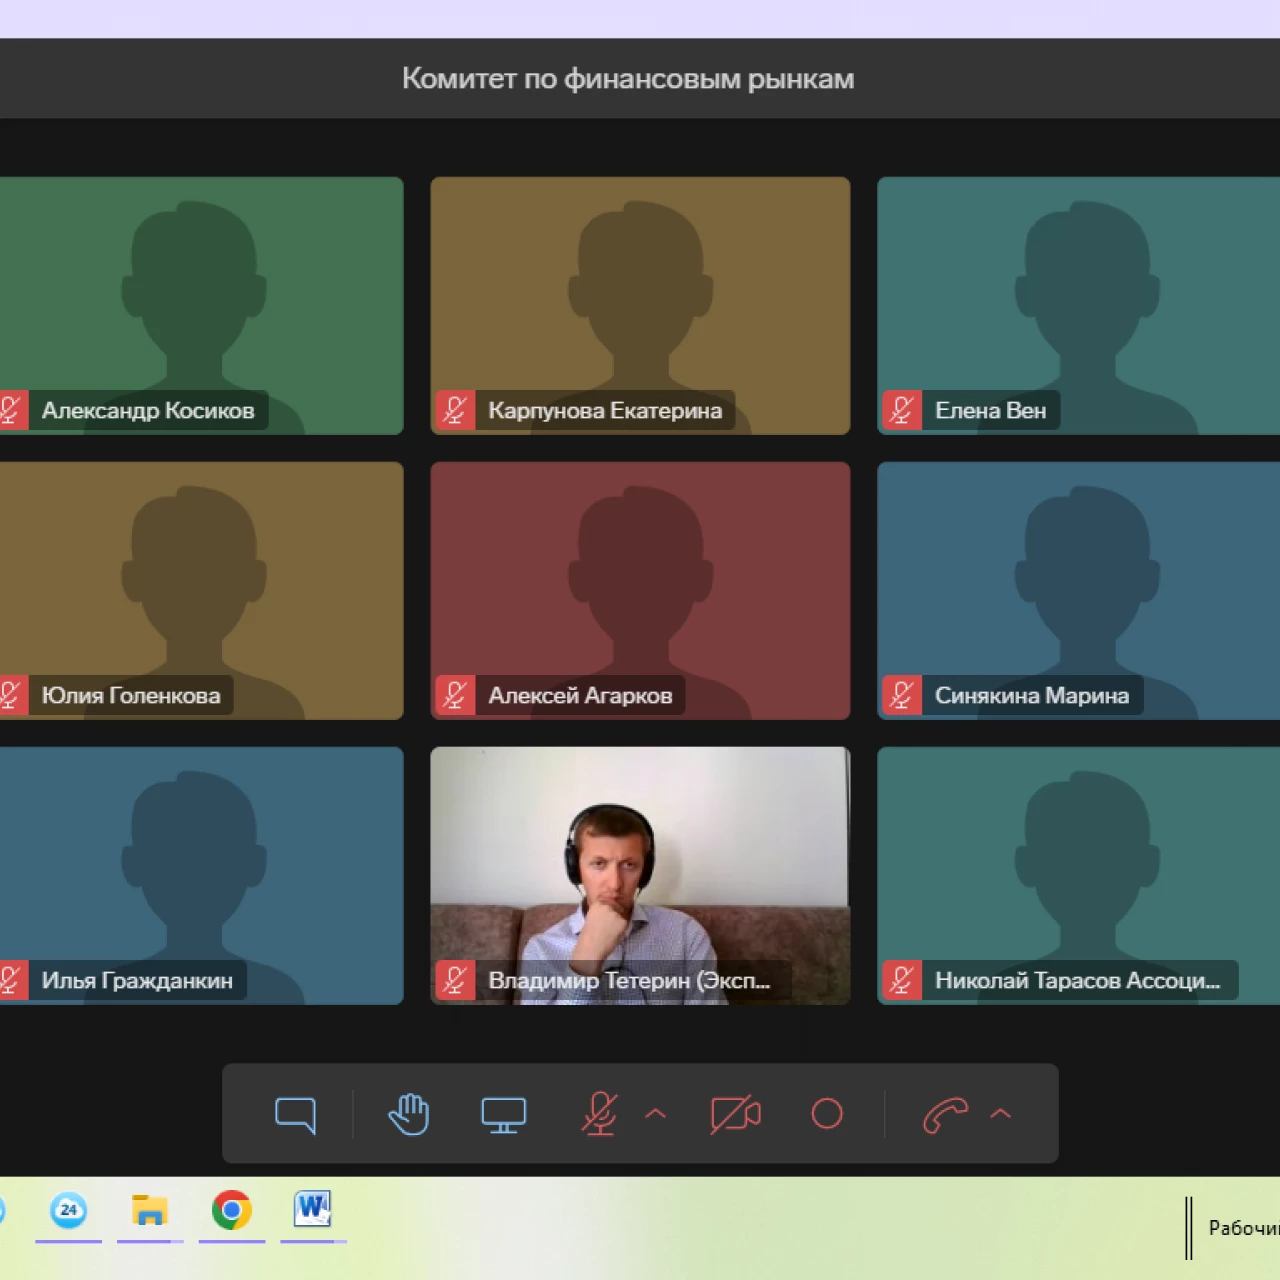The image size is (1280, 1280).
Task: Click the Алексей Агарков name label
Action: coord(580,695)
